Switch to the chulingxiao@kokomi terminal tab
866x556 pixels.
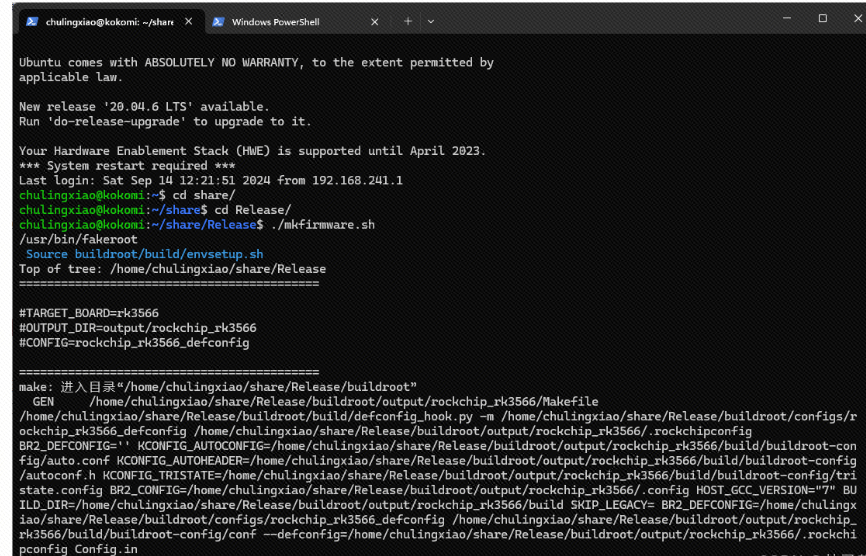(109, 22)
